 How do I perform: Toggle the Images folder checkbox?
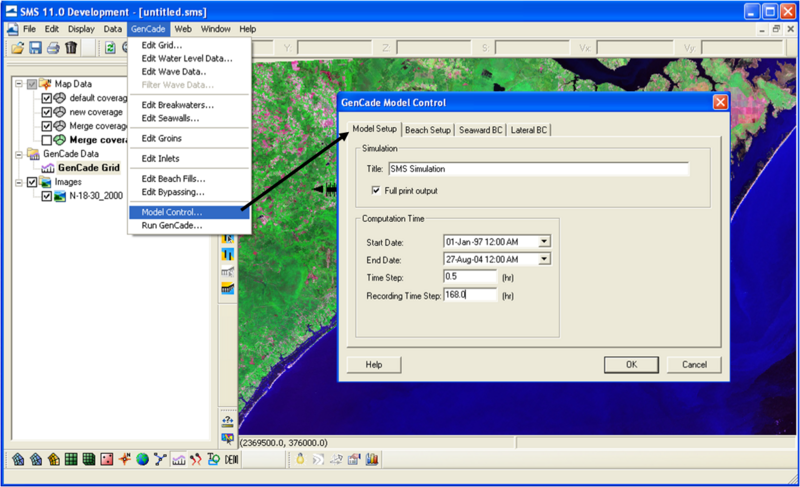(x=32, y=182)
